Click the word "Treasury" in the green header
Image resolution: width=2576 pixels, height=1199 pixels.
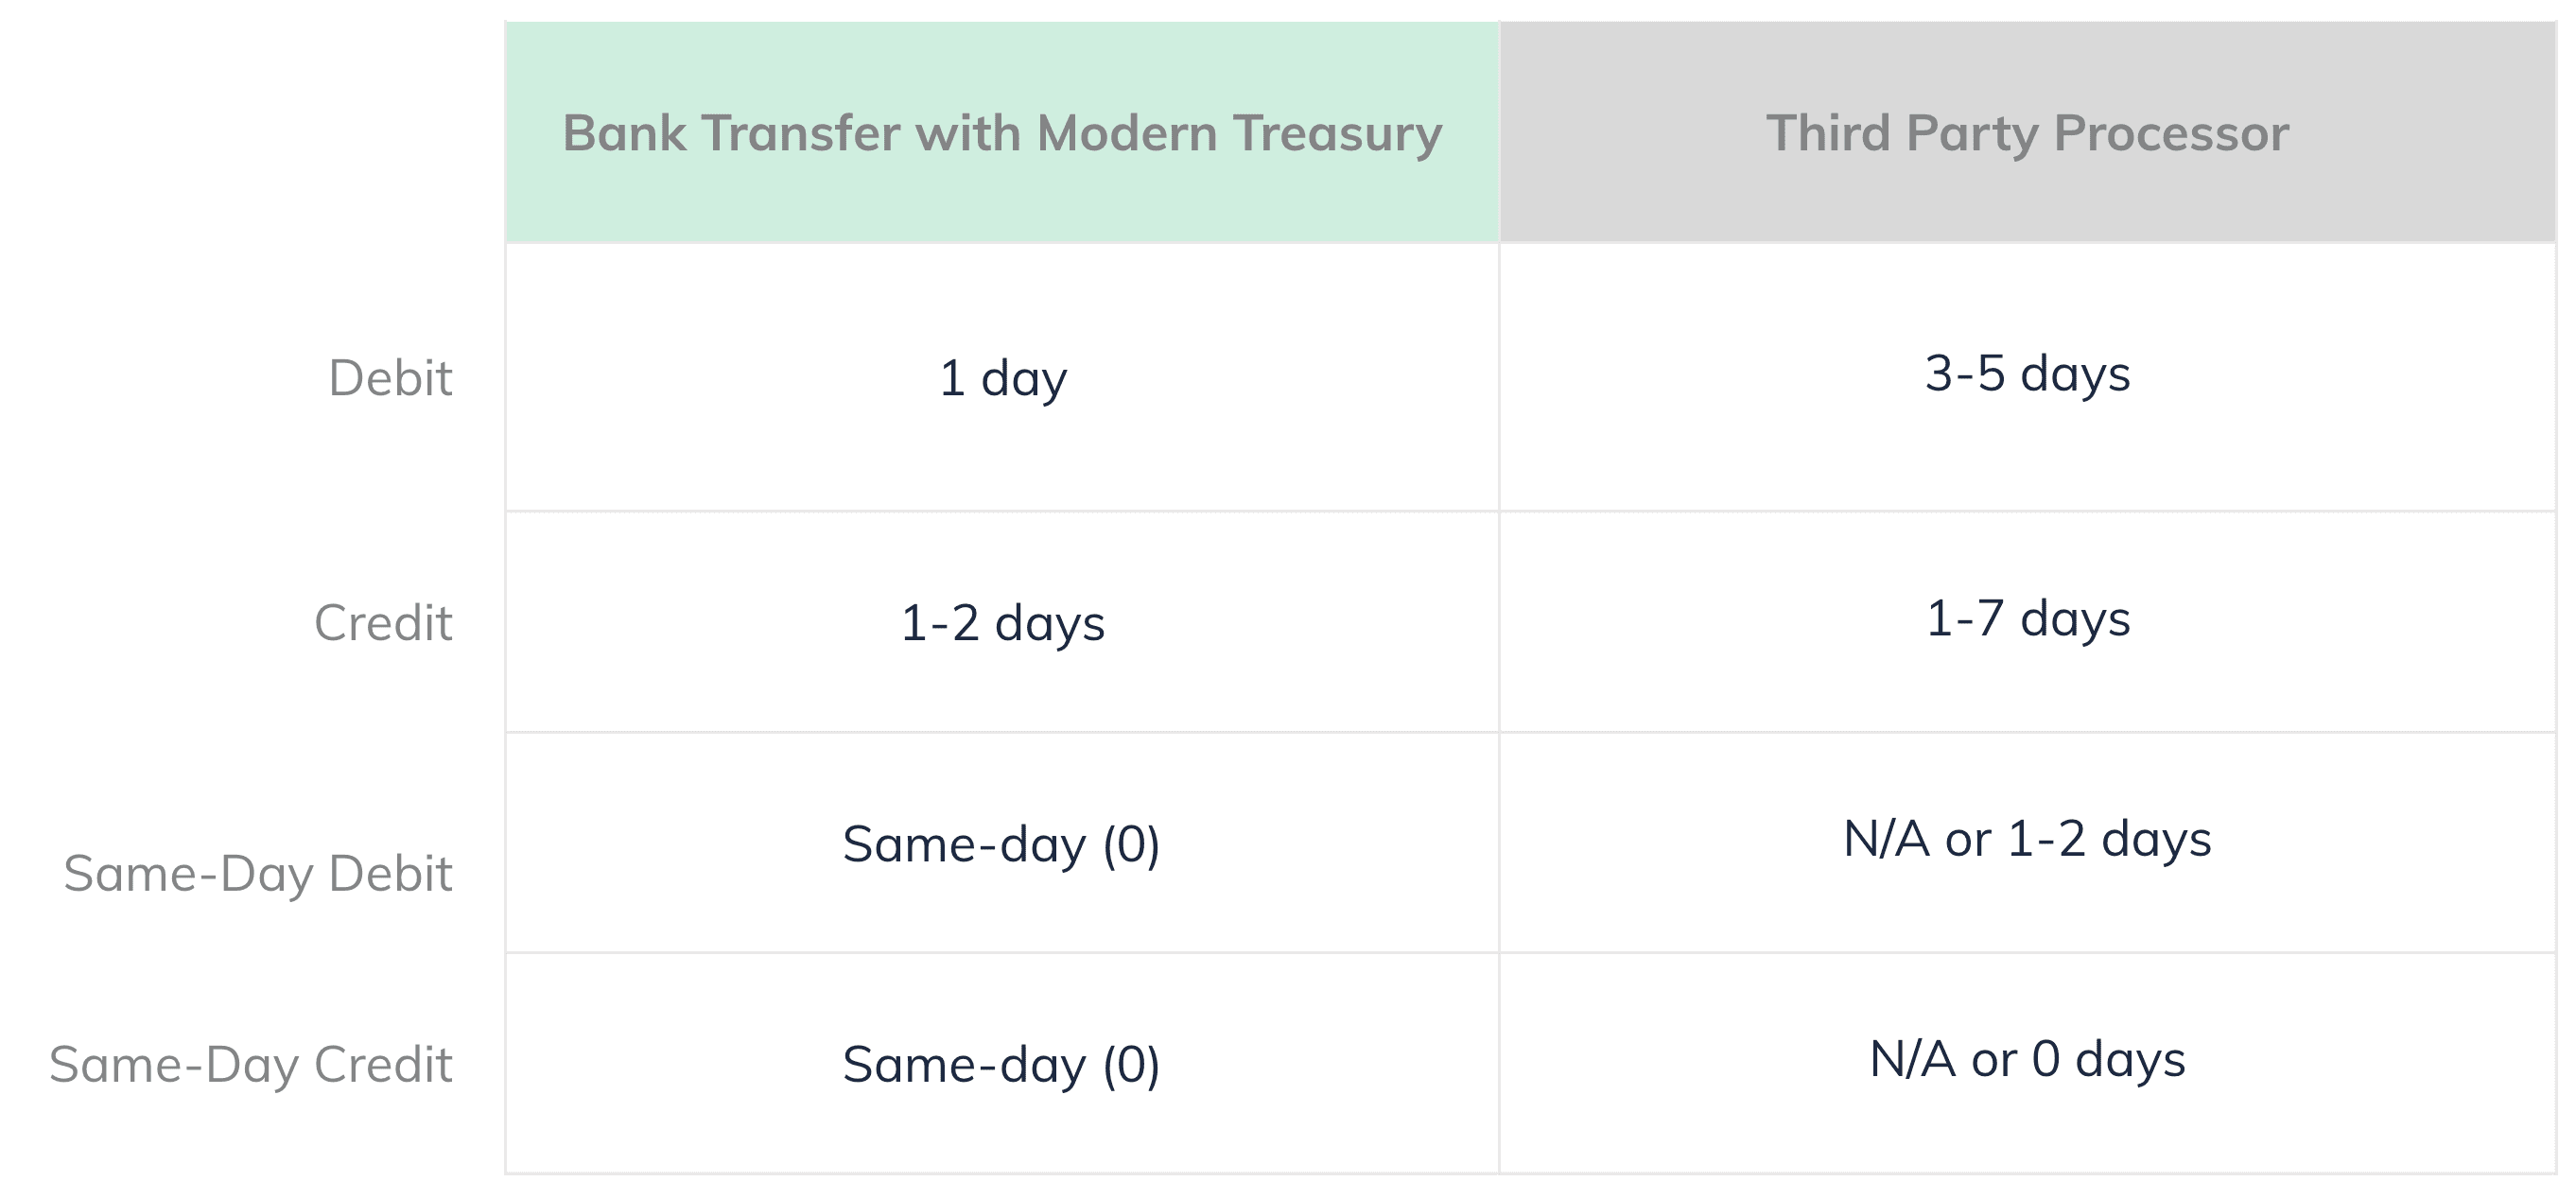1337,133
